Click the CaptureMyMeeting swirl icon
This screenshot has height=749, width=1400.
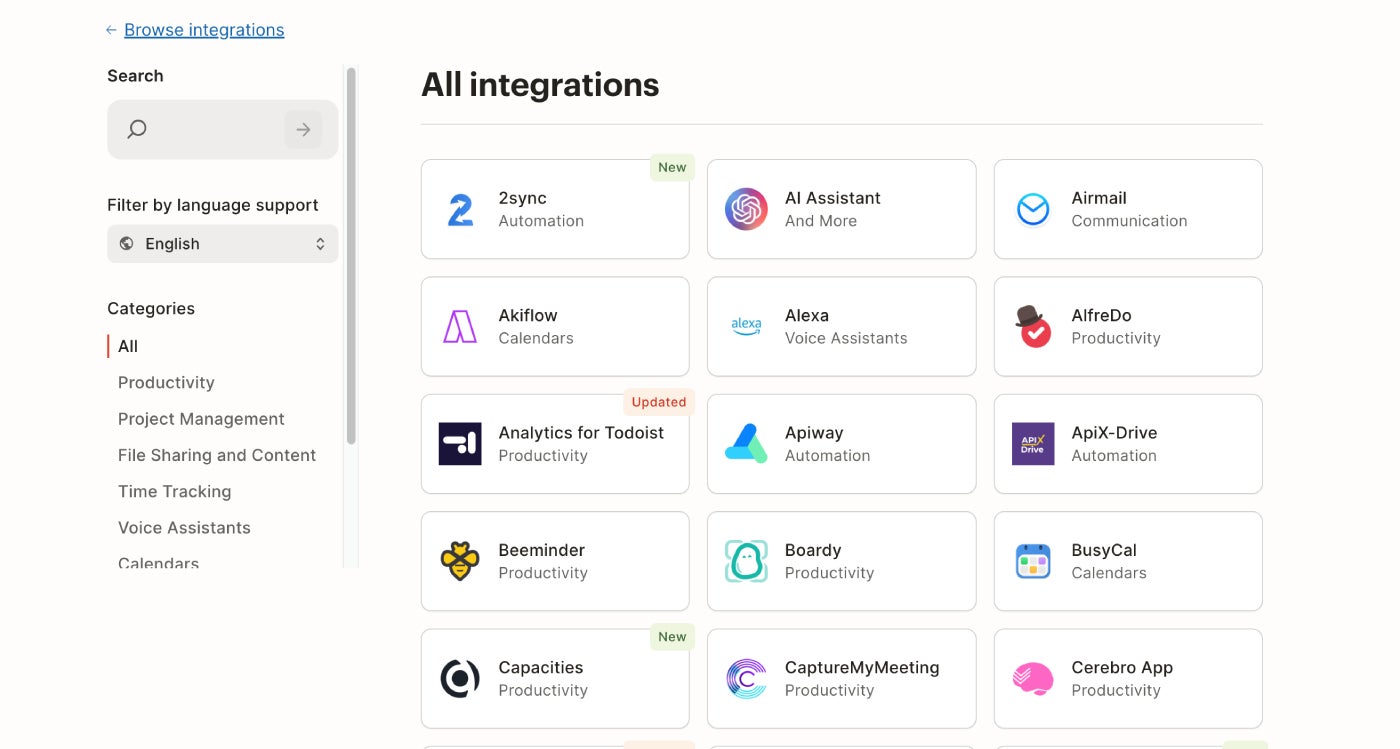[746, 678]
